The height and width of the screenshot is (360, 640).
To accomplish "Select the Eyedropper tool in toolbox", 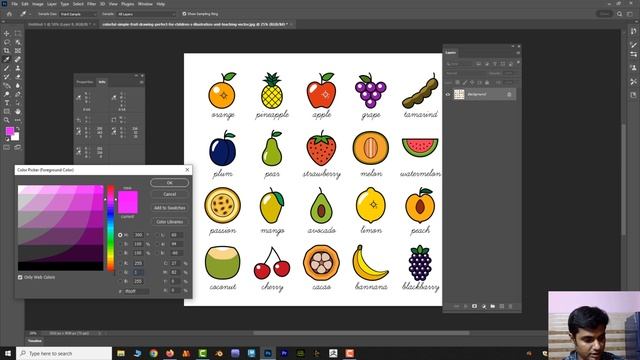I will point(7,60).
